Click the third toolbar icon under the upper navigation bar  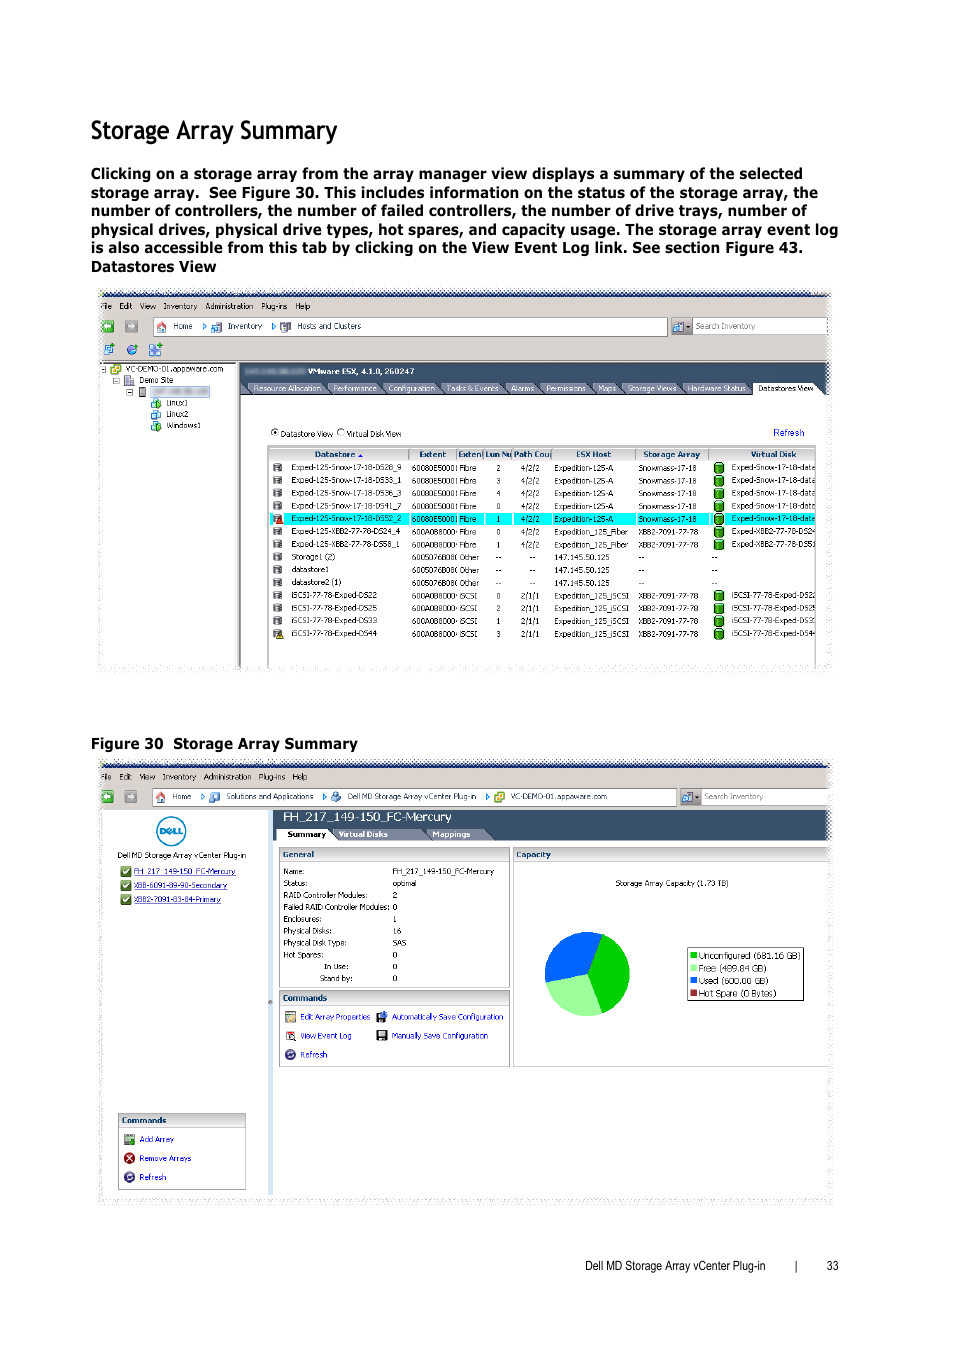(x=155, y=349)
